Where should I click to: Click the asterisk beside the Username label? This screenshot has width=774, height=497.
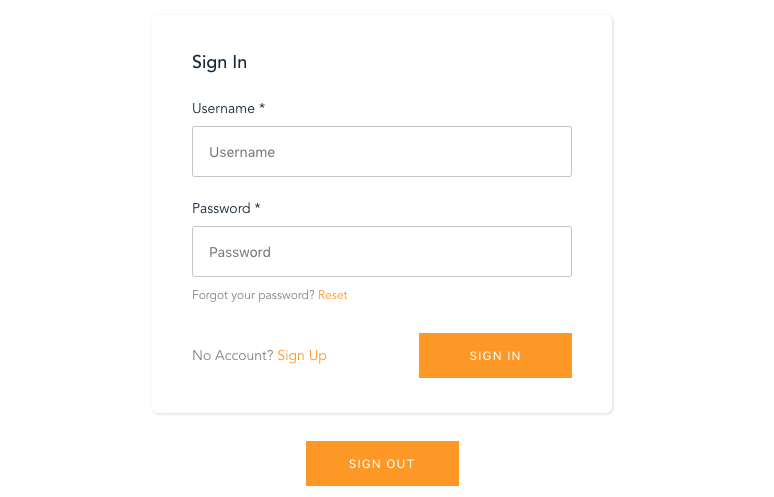pyautogui.click(x=262, y=108)
